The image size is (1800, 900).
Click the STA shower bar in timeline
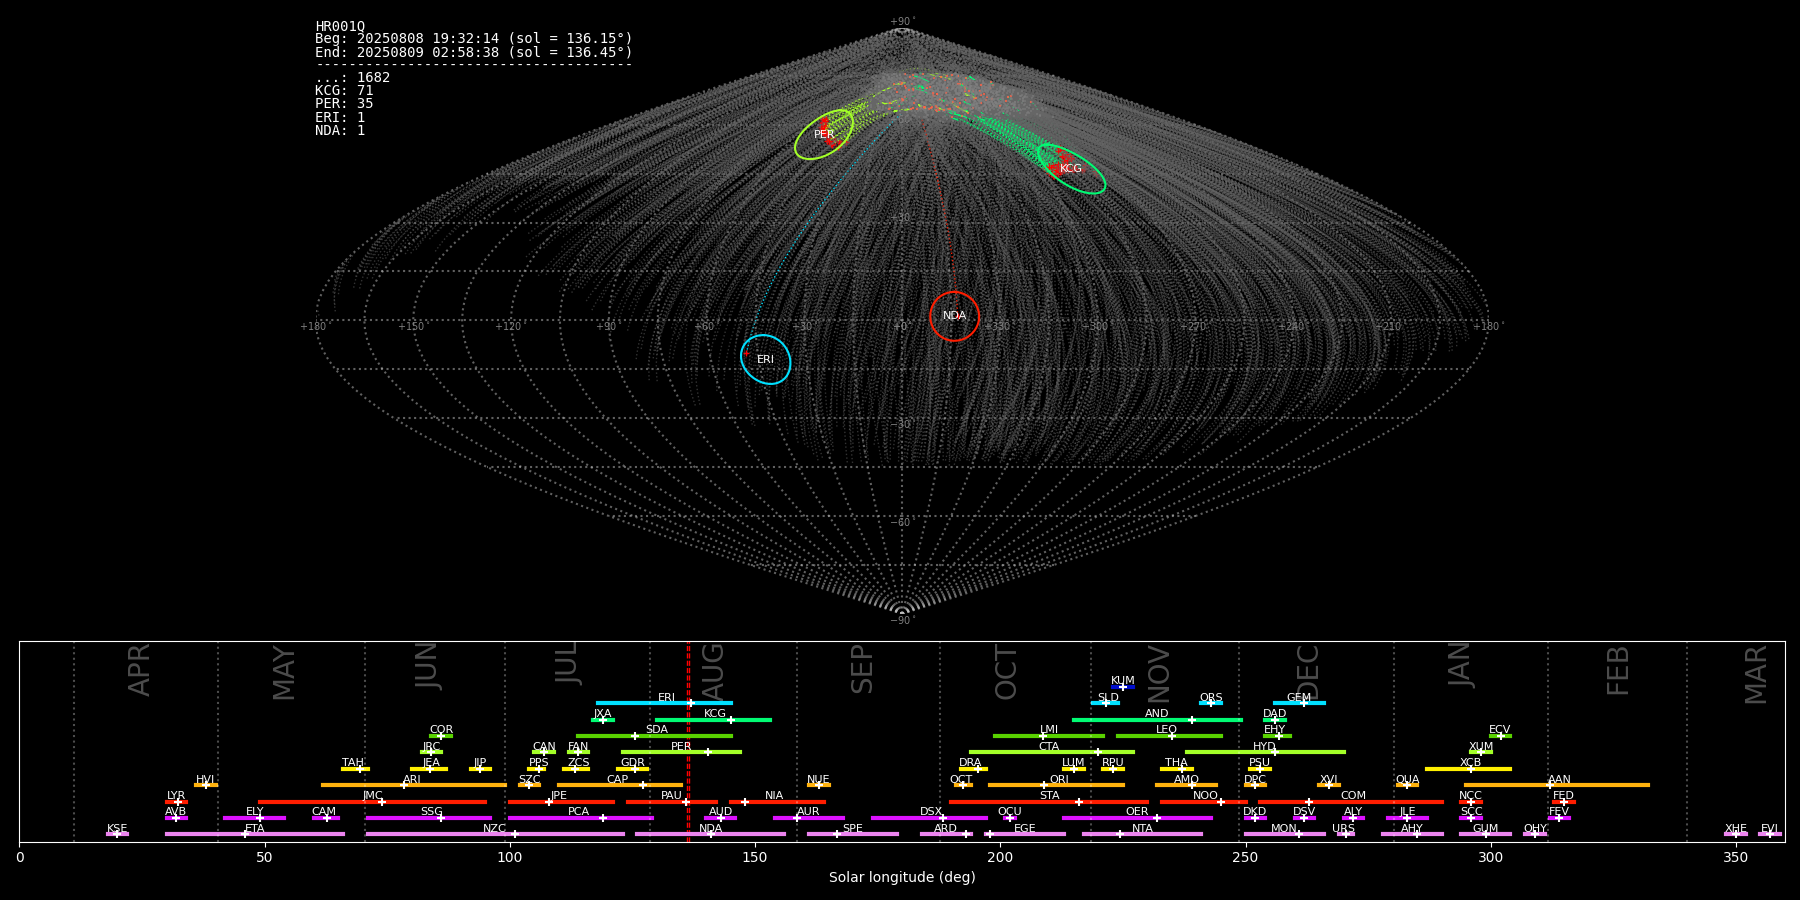tap(1049, 801)
